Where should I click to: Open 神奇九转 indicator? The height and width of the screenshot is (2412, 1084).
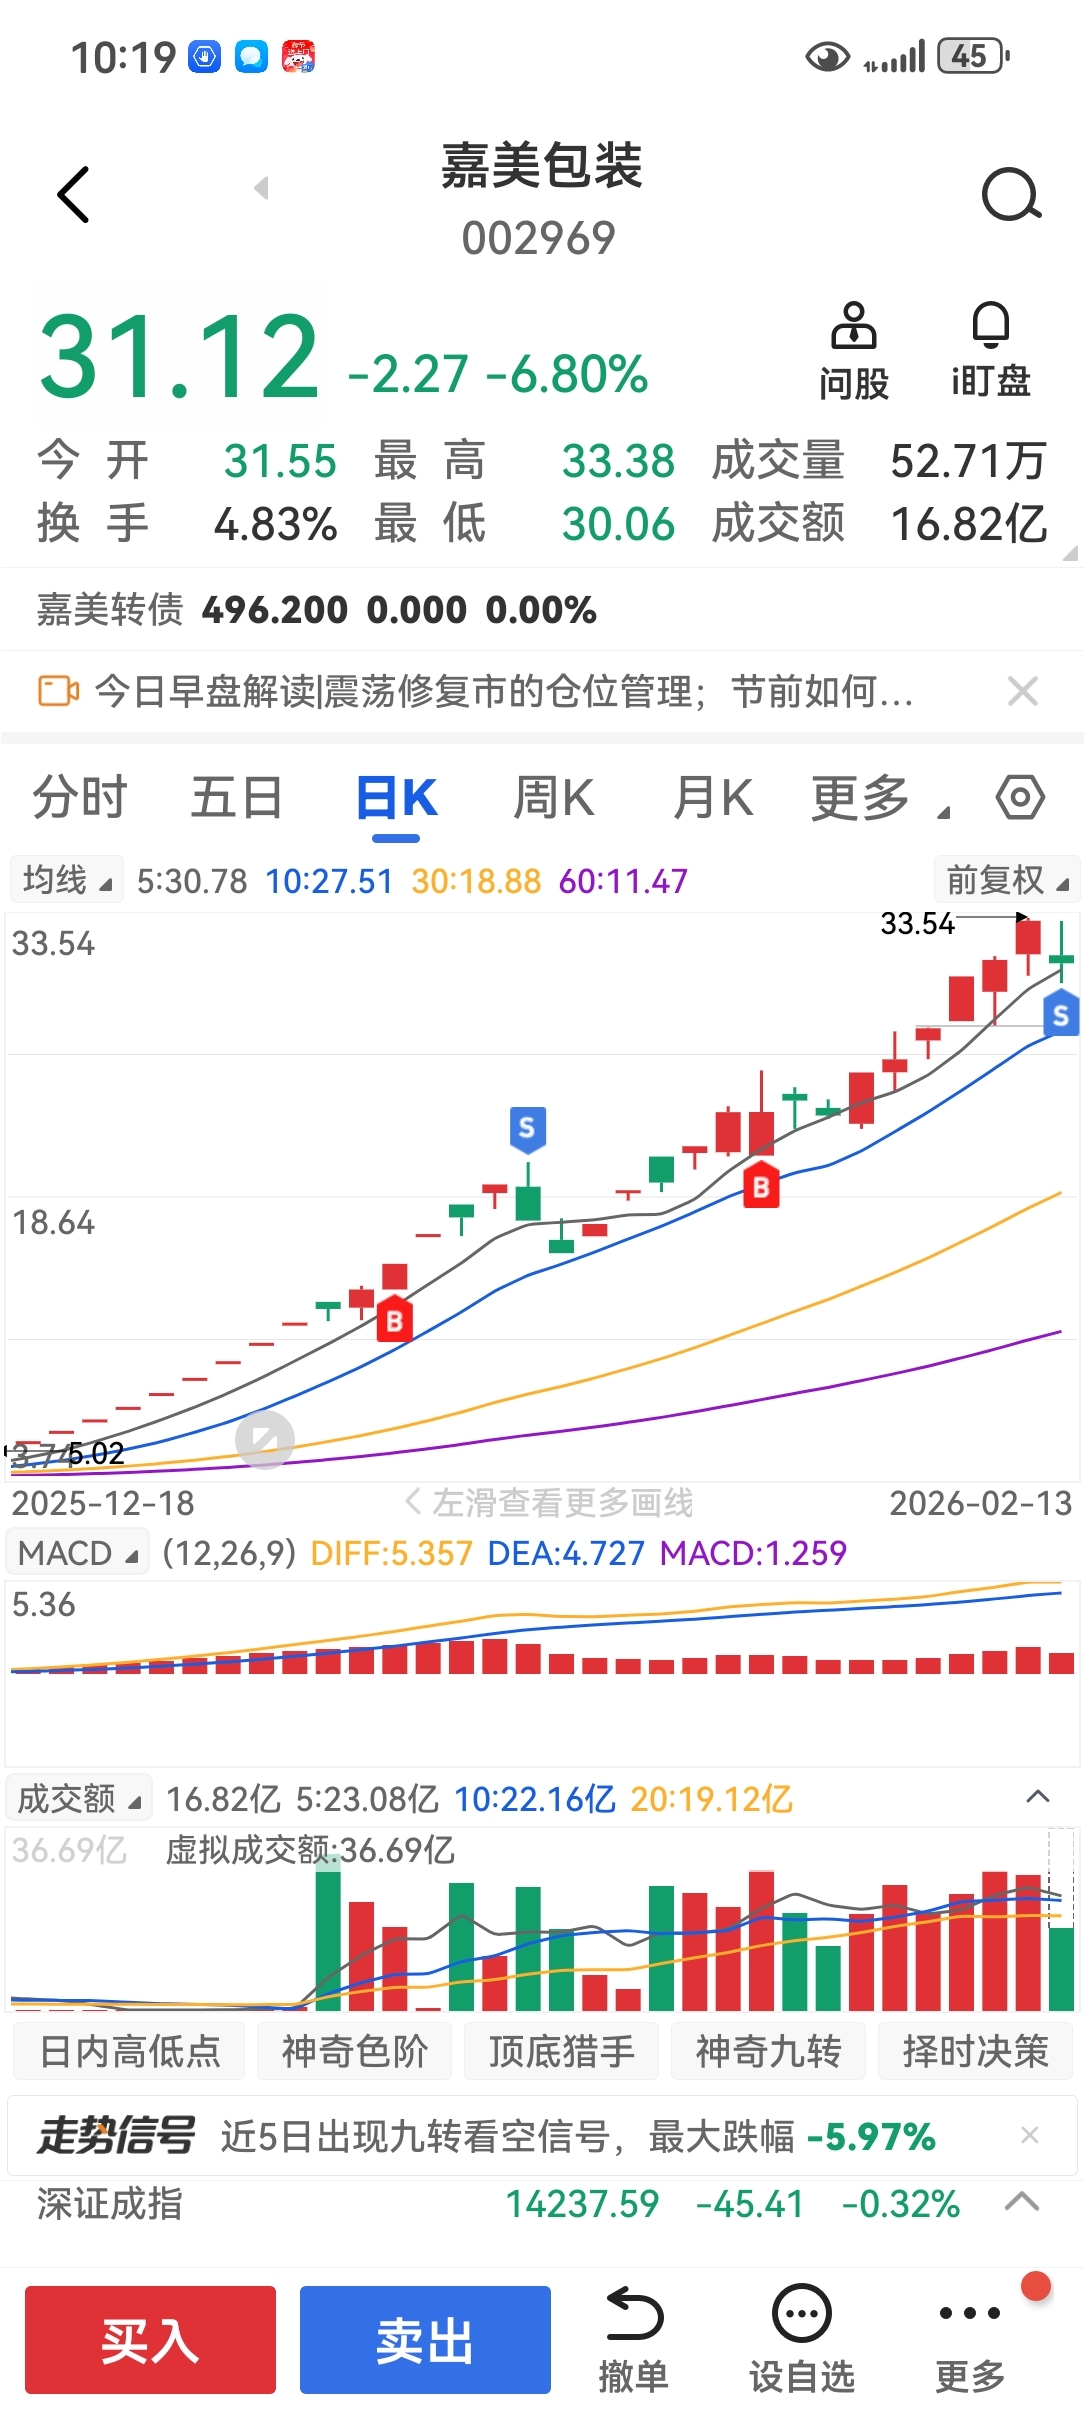click(x=768, y=2051)
